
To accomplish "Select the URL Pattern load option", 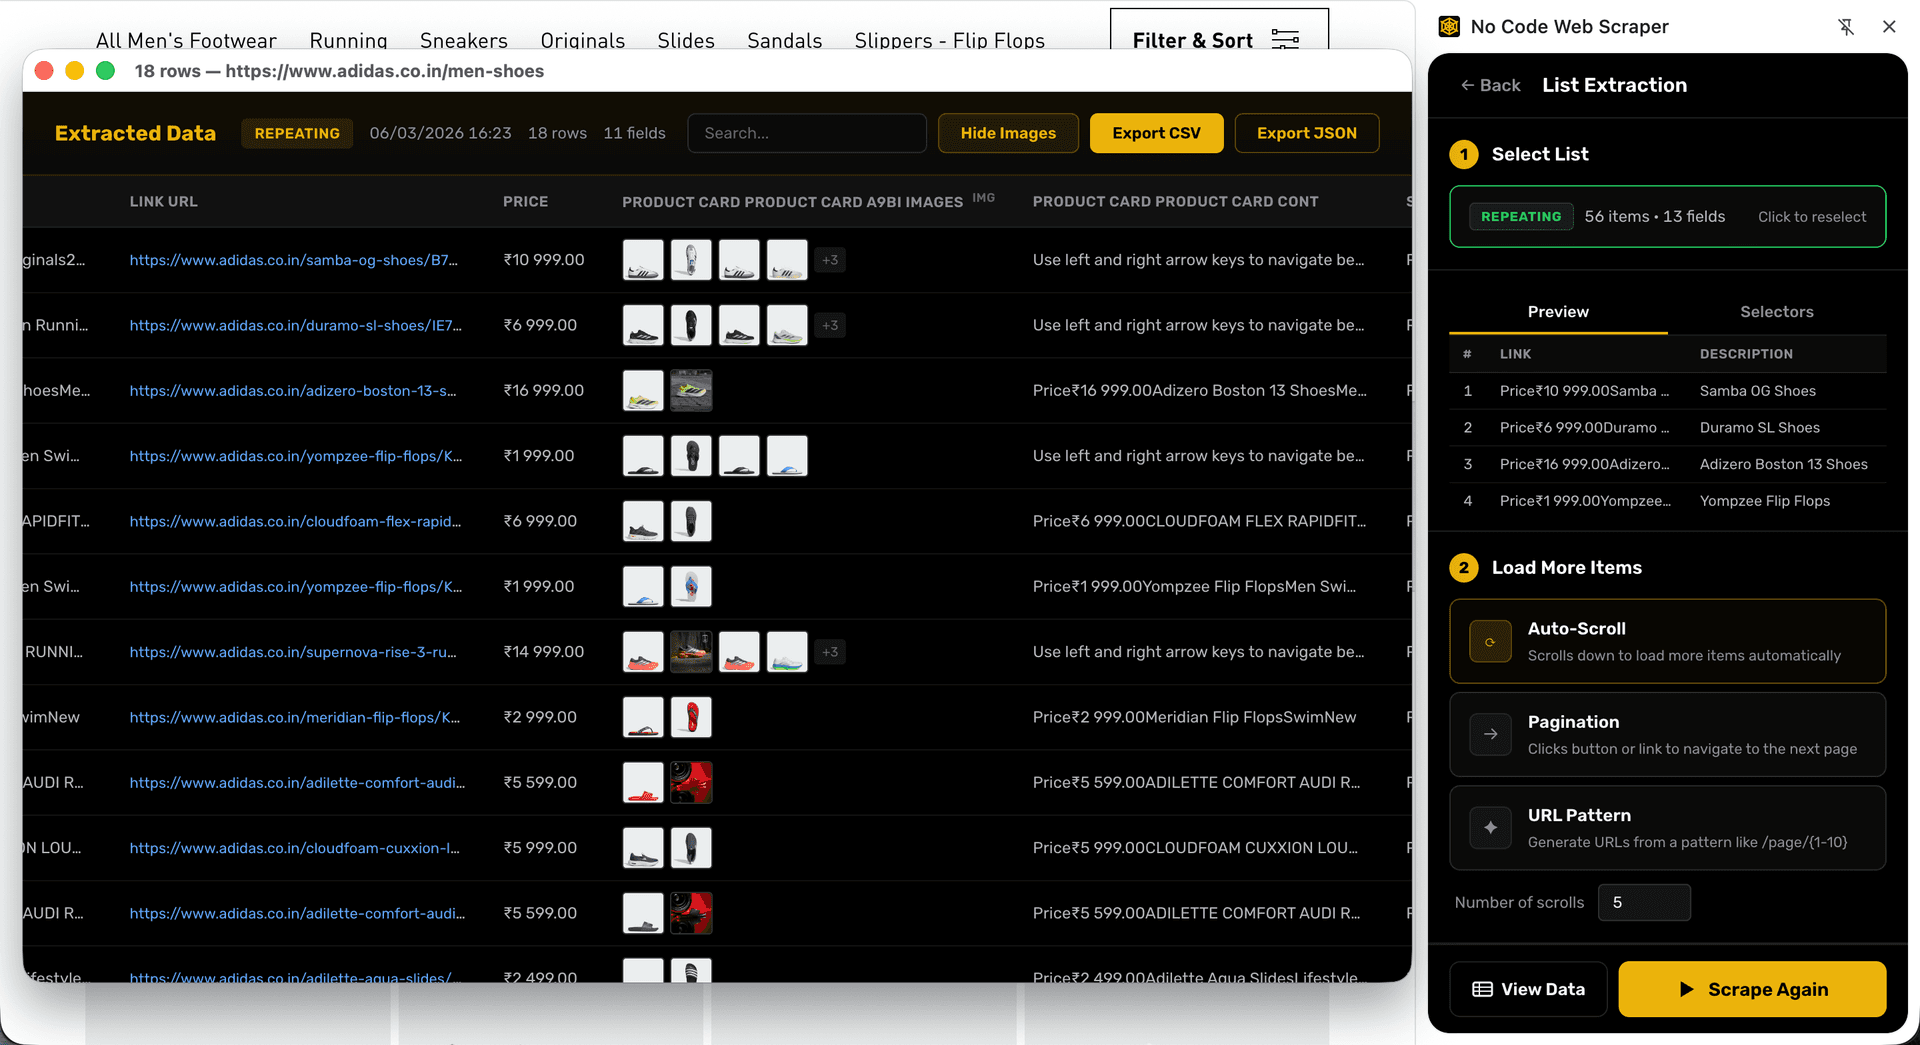I will [1667, 828].
